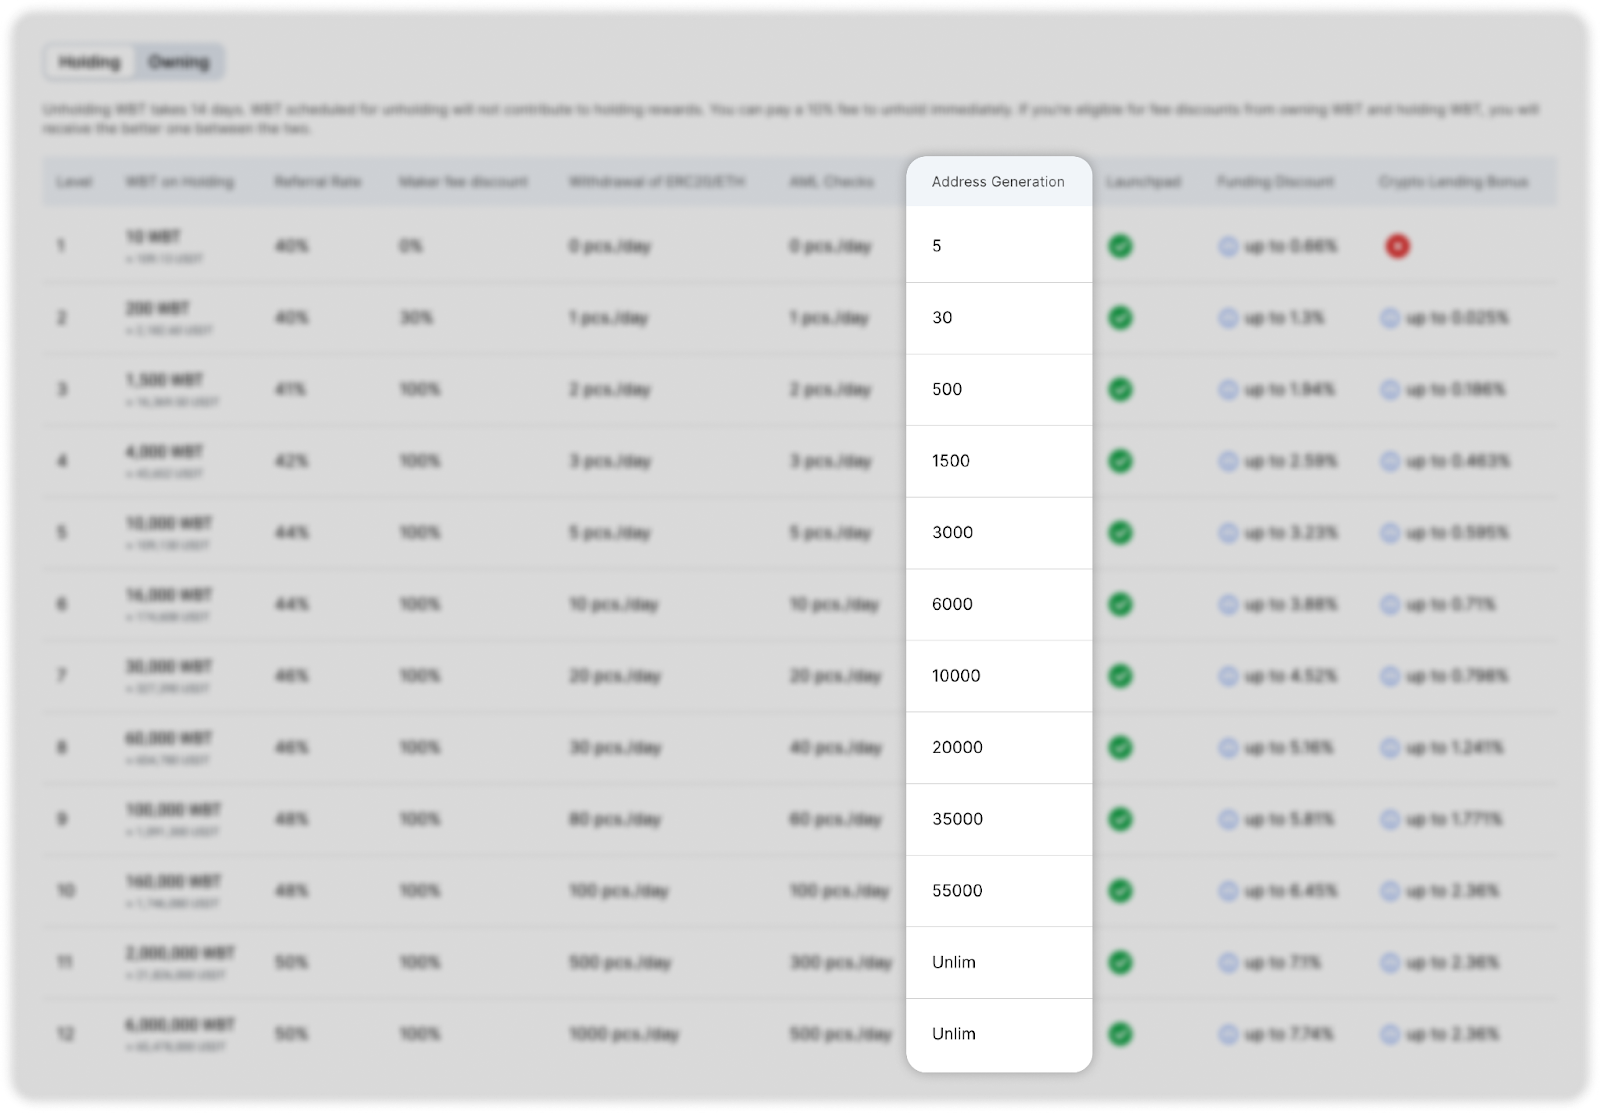Click Crypto Lending Bonus coin icon in level 10 row
This screenshot has width=1600, height=1113.
coord(1389,891)
